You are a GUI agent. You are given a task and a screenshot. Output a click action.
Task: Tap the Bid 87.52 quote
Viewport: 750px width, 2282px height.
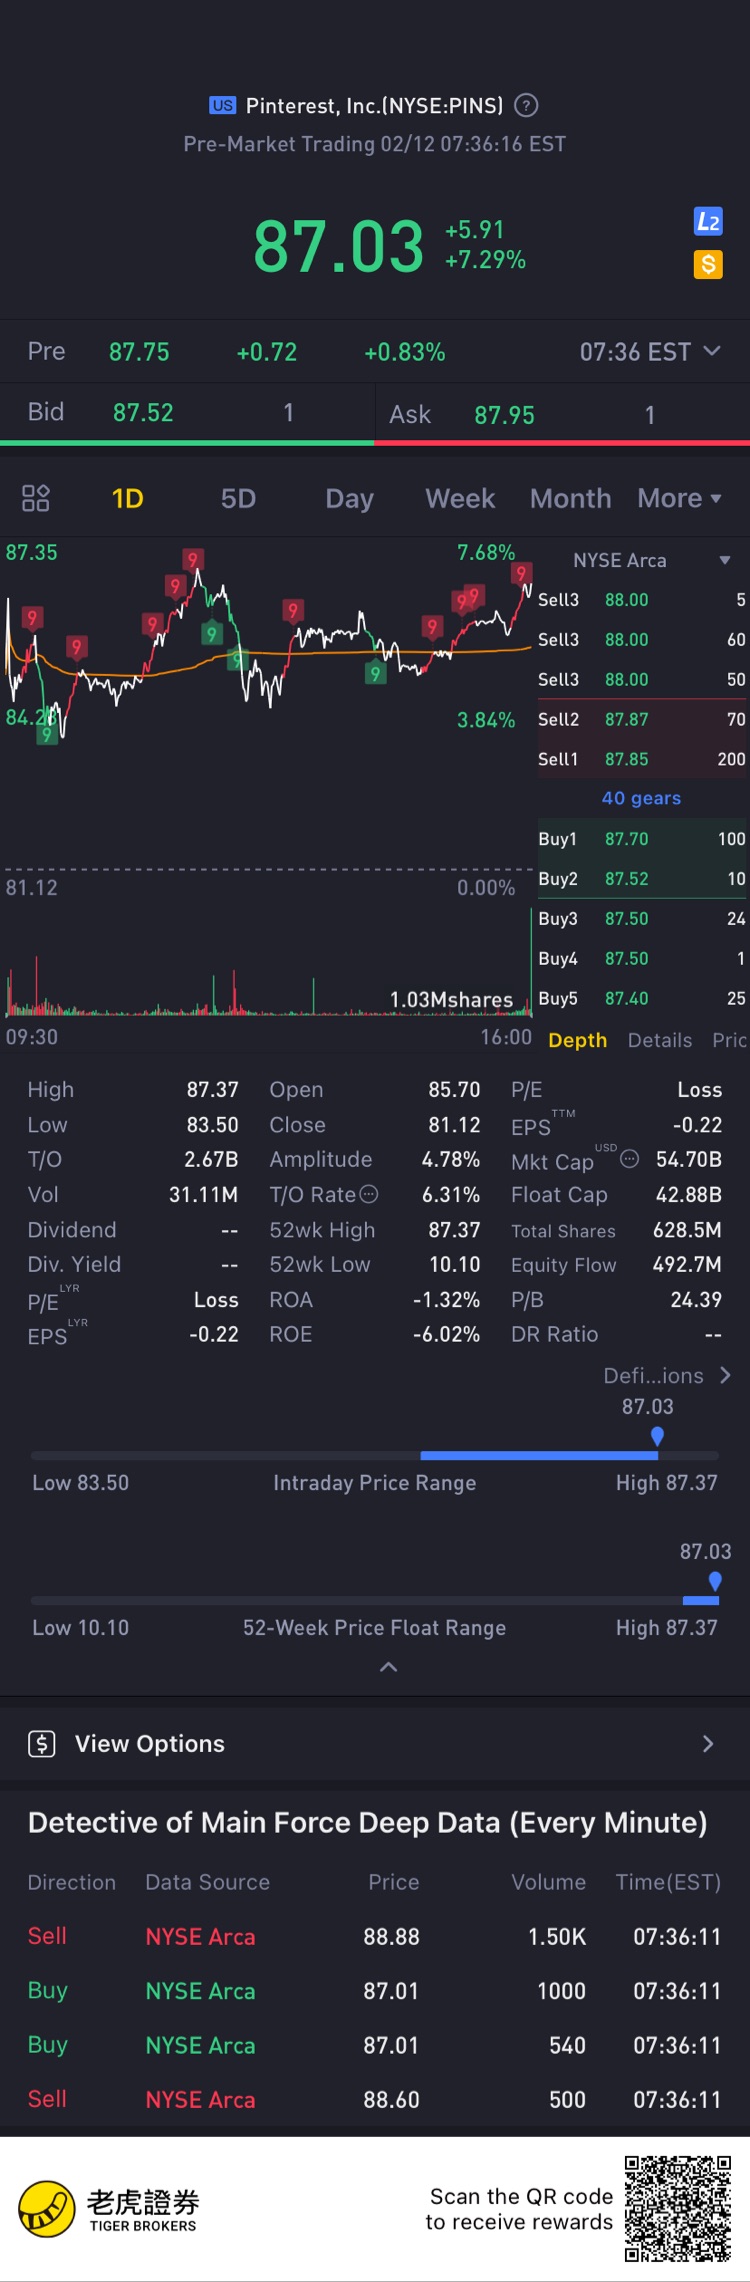point(187,412)
